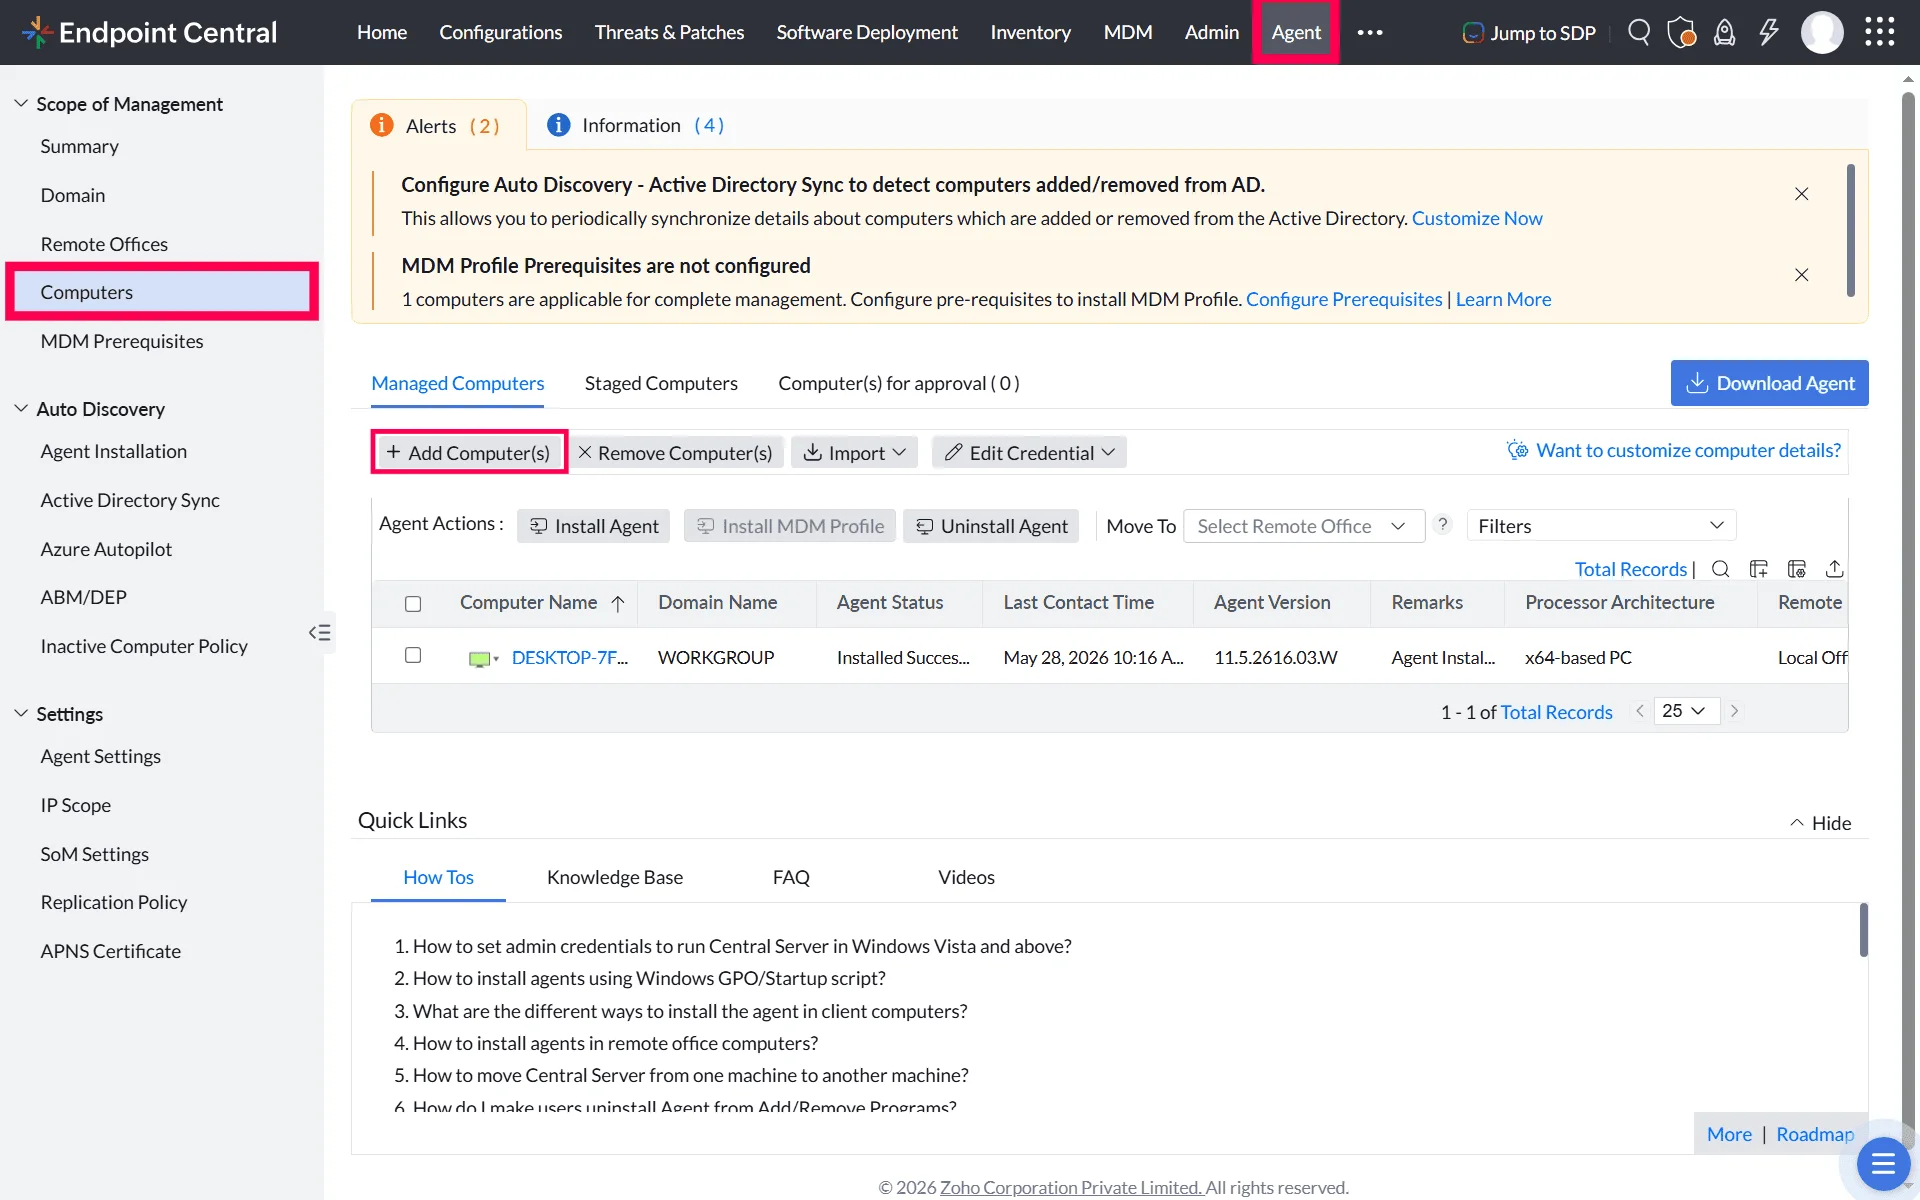
Task: Click the Download Agent button
Action: click(x=1769, y=383)
